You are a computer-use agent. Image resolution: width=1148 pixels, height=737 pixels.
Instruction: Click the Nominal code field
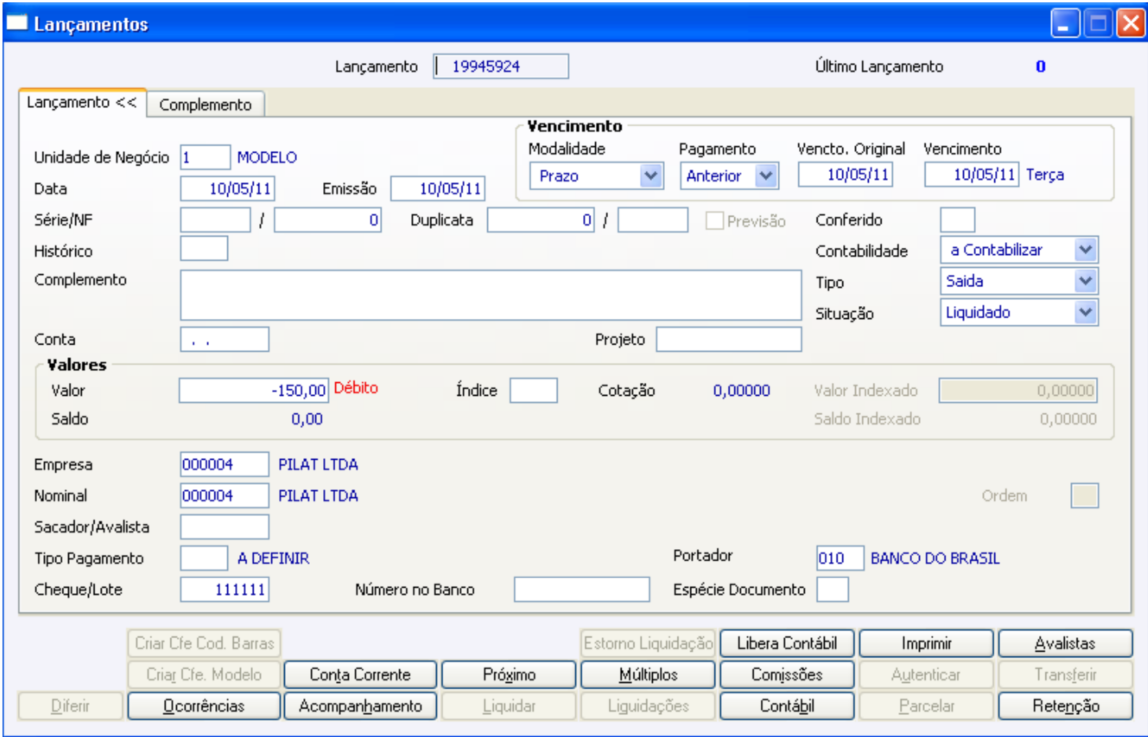click(225, 496)
